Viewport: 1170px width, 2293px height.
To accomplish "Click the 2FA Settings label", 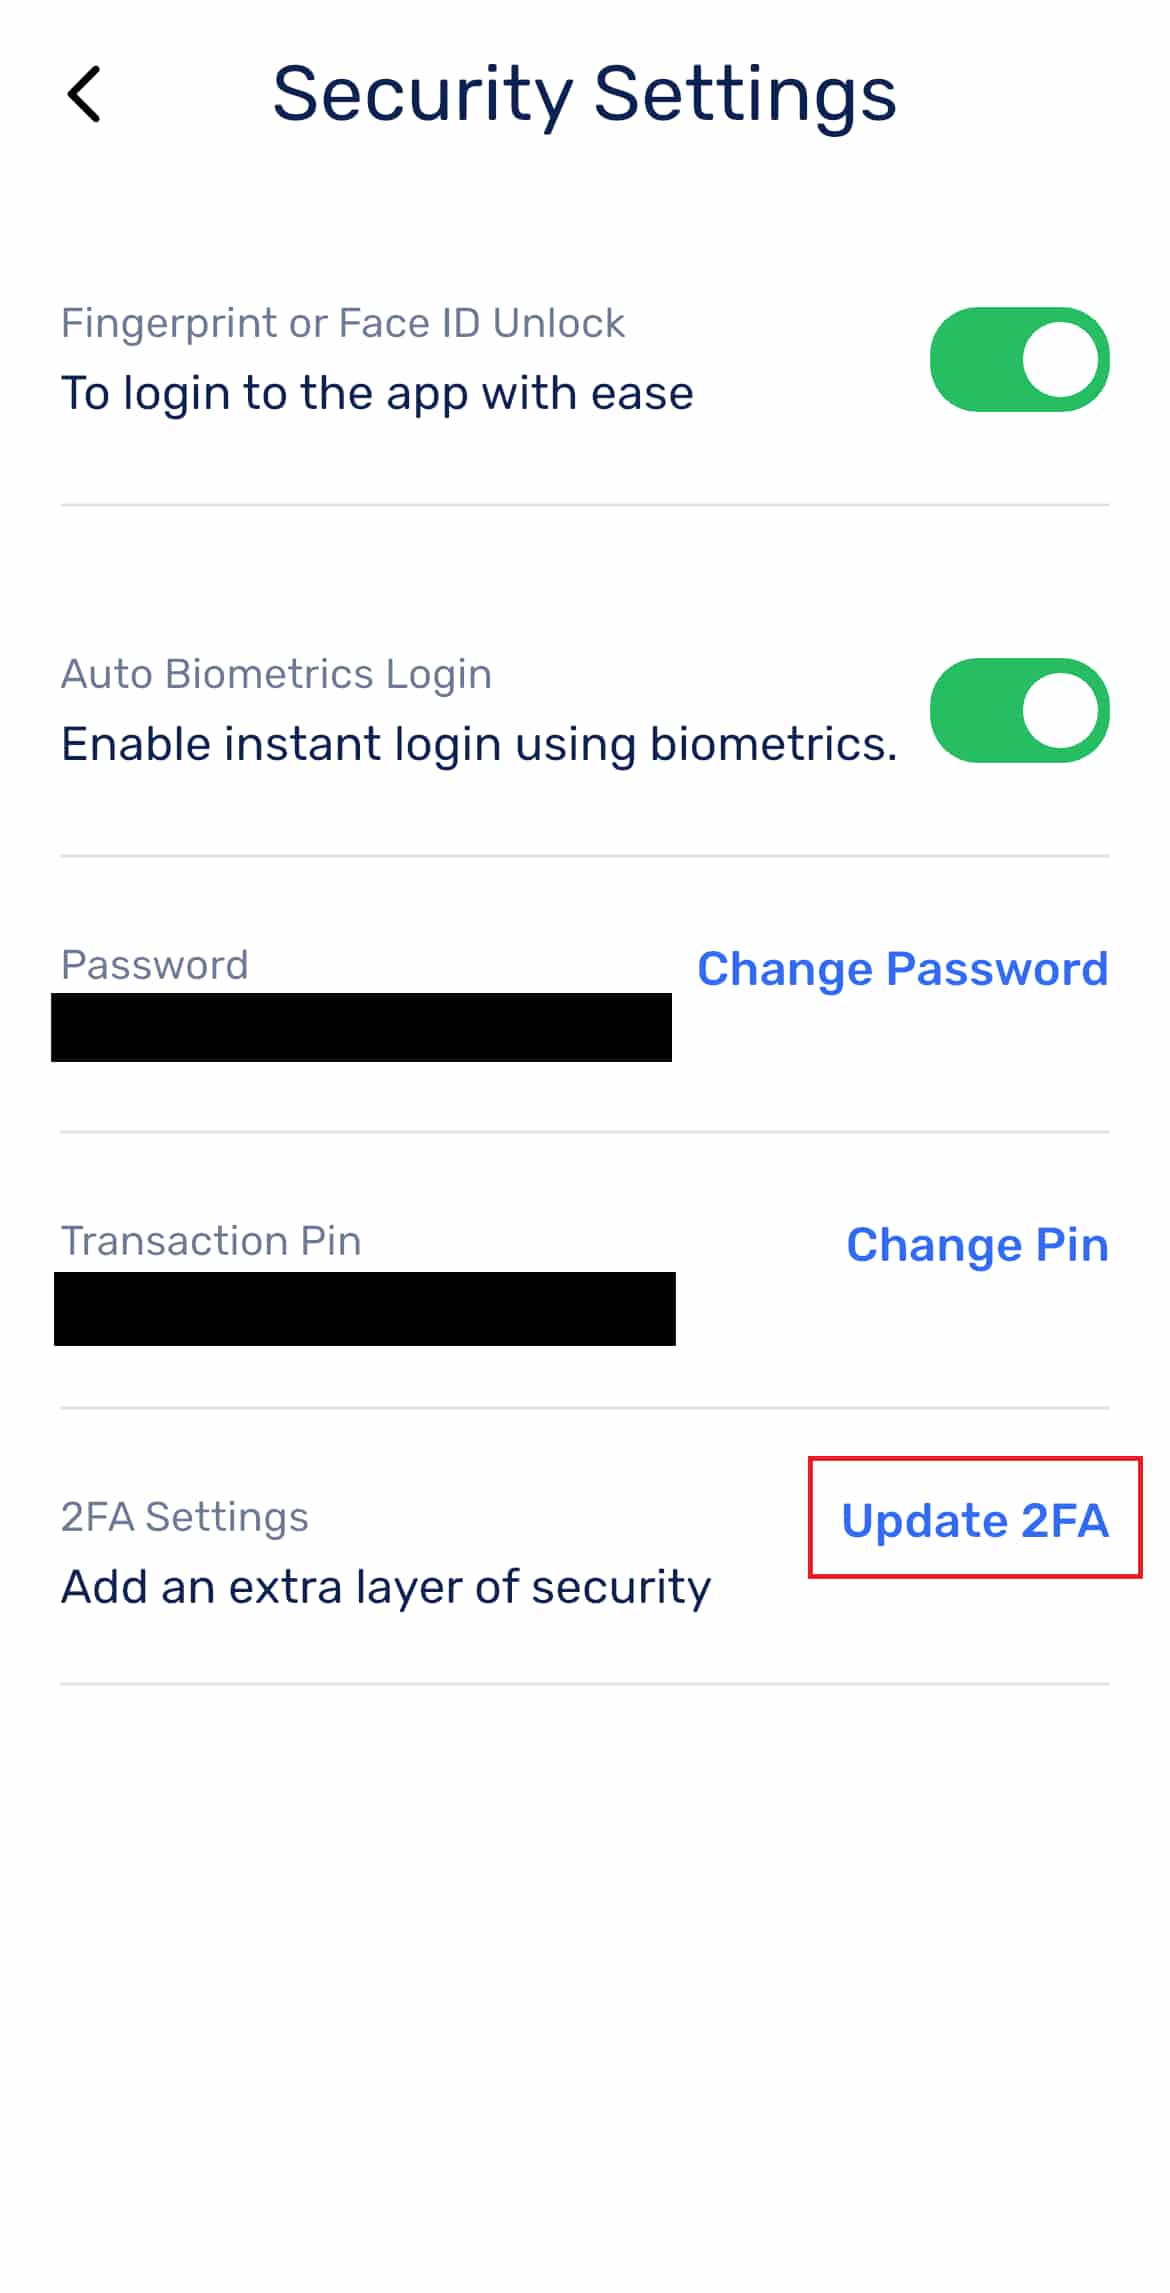I will pyautogui.click(x=185, y=1517).
